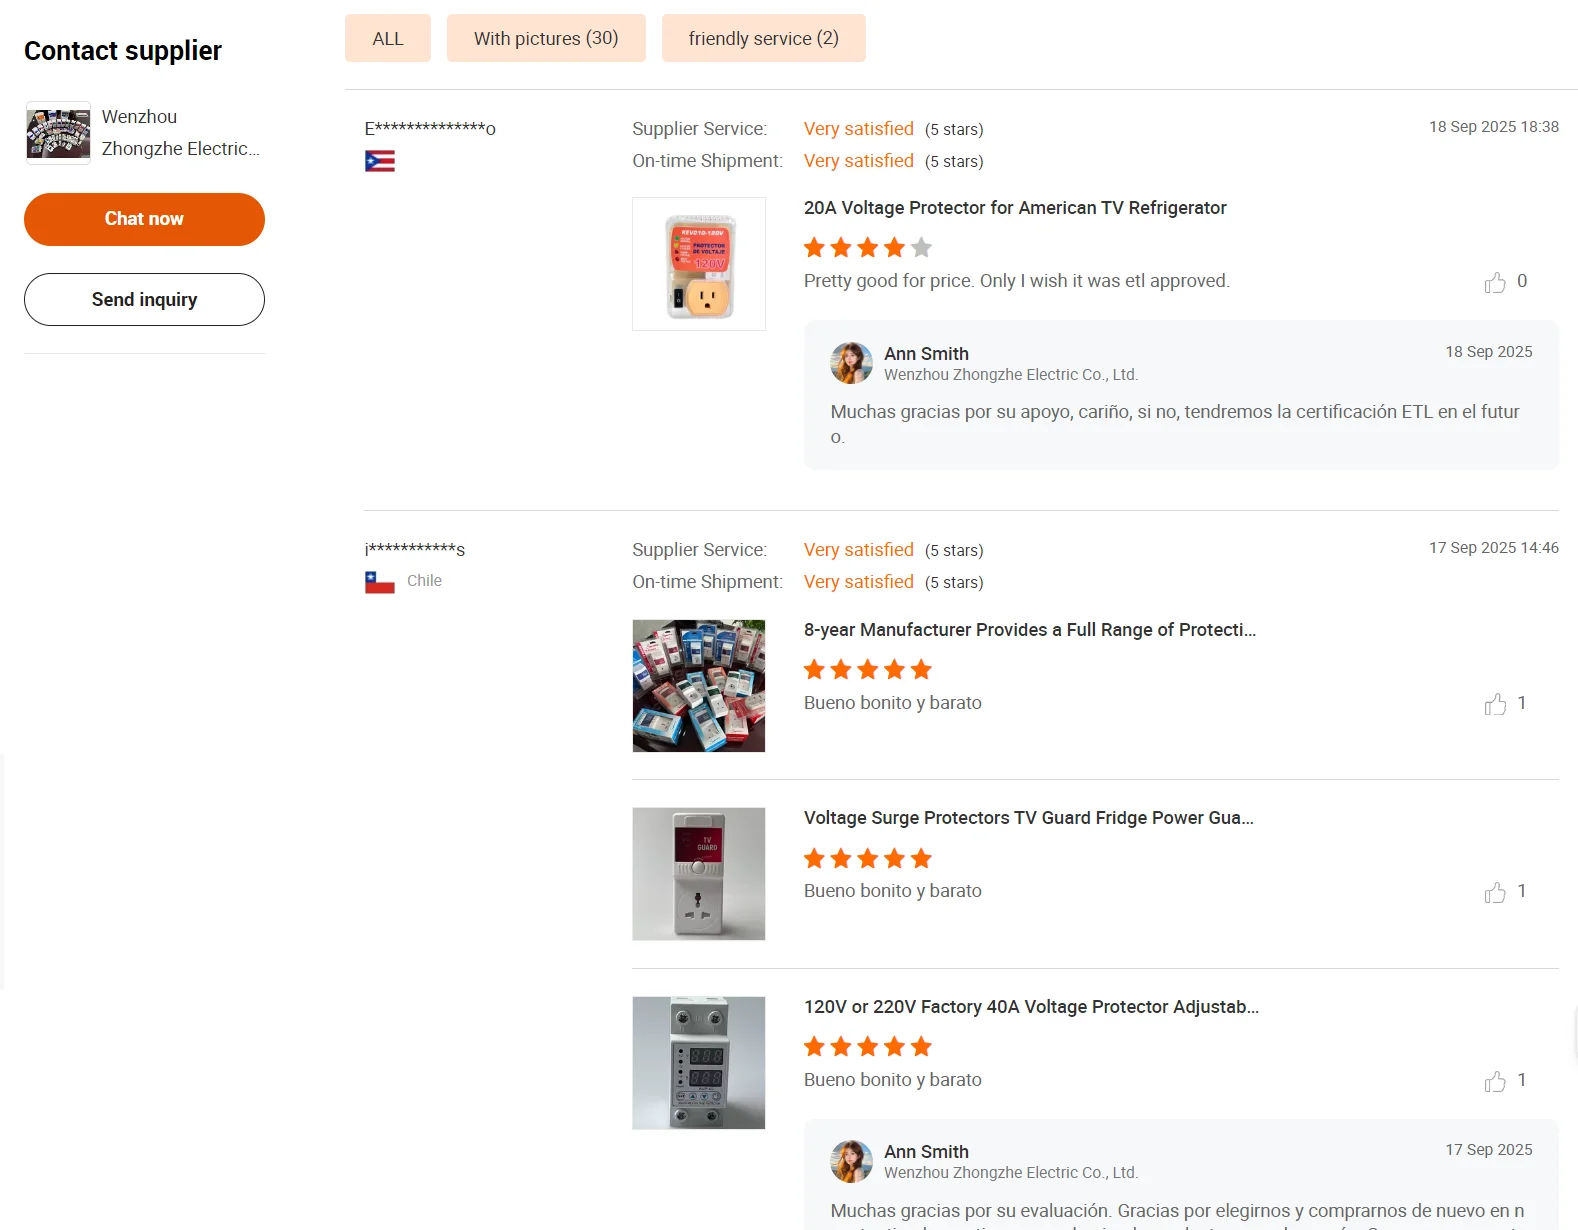The height and width of the screenshot is (1230, 1578).
Task: Like the 8-year Manufacturer review
Action: click(x=1495, y=705)
